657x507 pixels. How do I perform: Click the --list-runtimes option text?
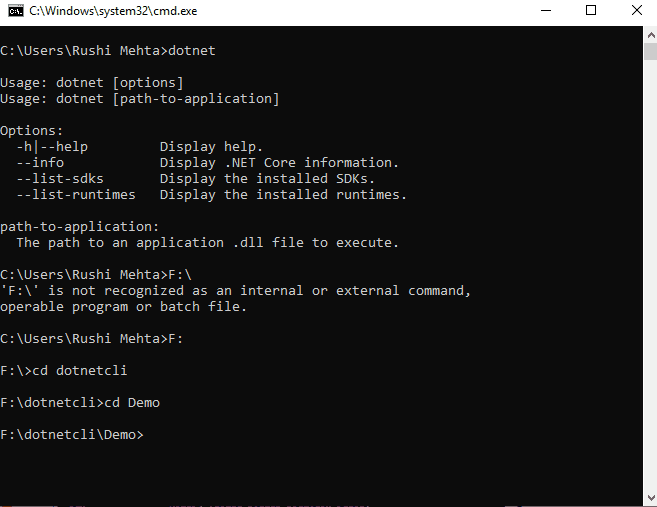(x=76, y=195)
